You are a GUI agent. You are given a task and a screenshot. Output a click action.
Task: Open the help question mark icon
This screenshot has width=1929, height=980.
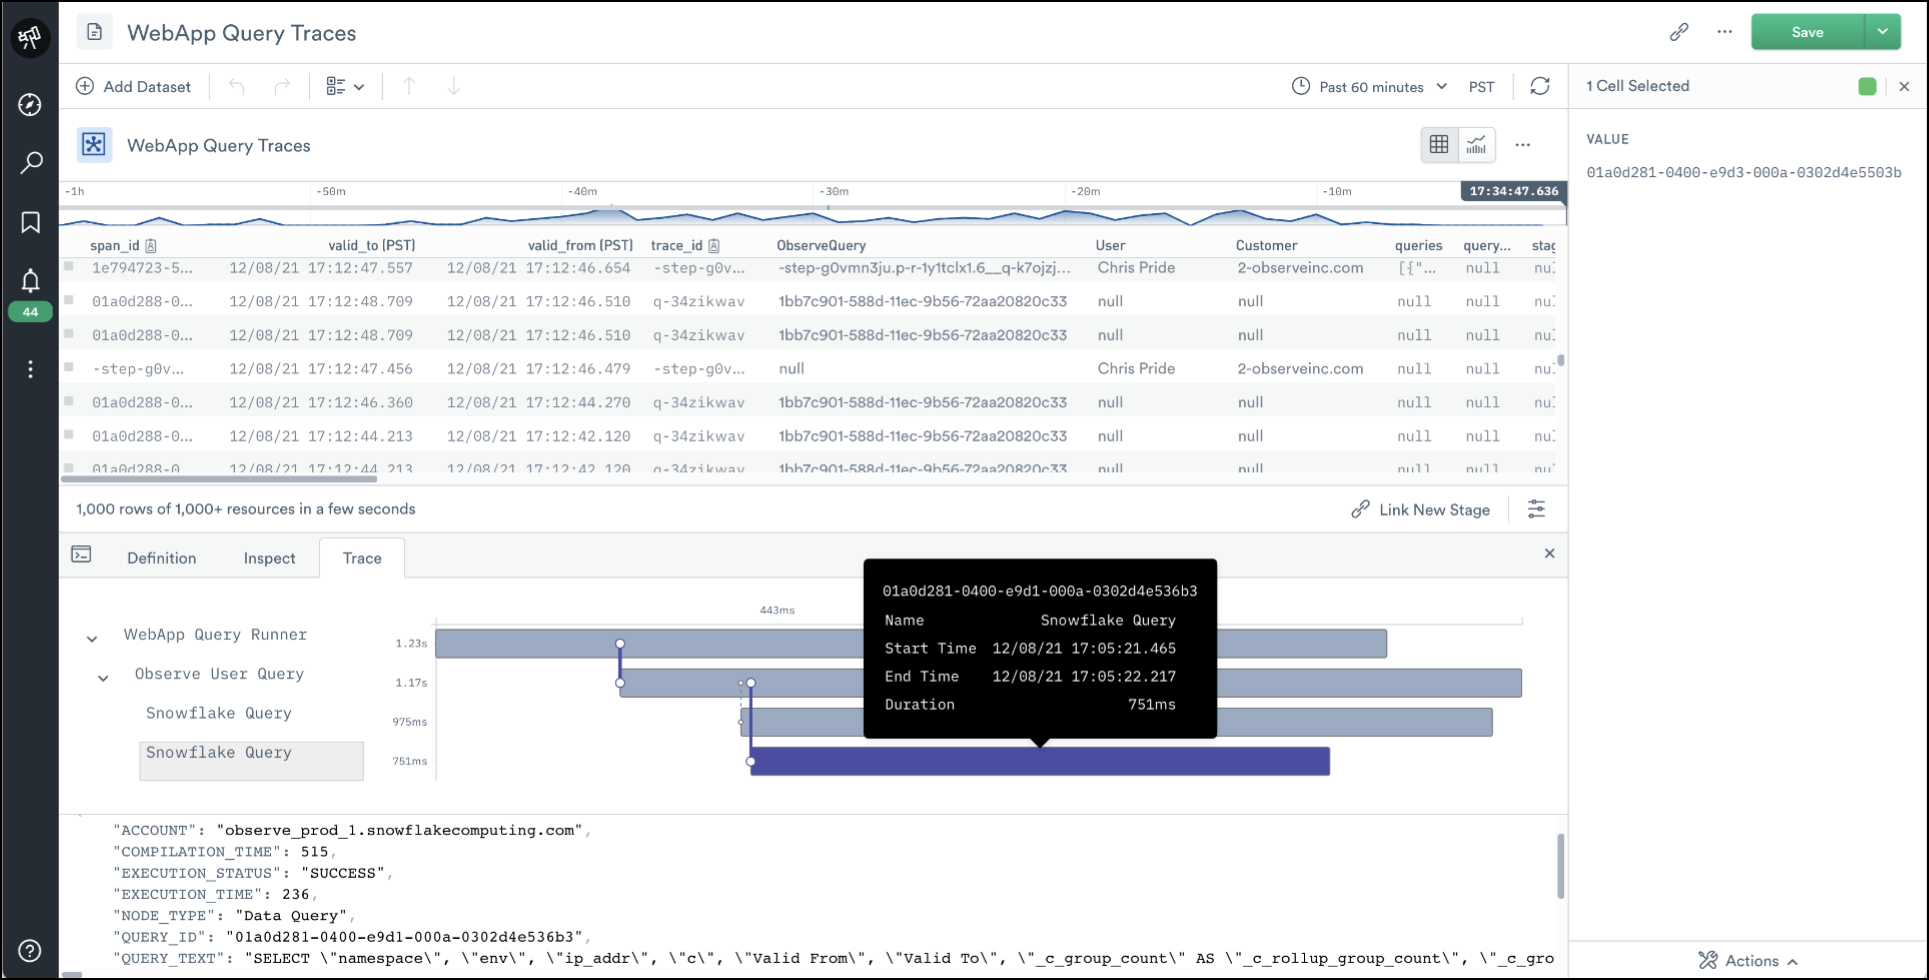[30, 950]
